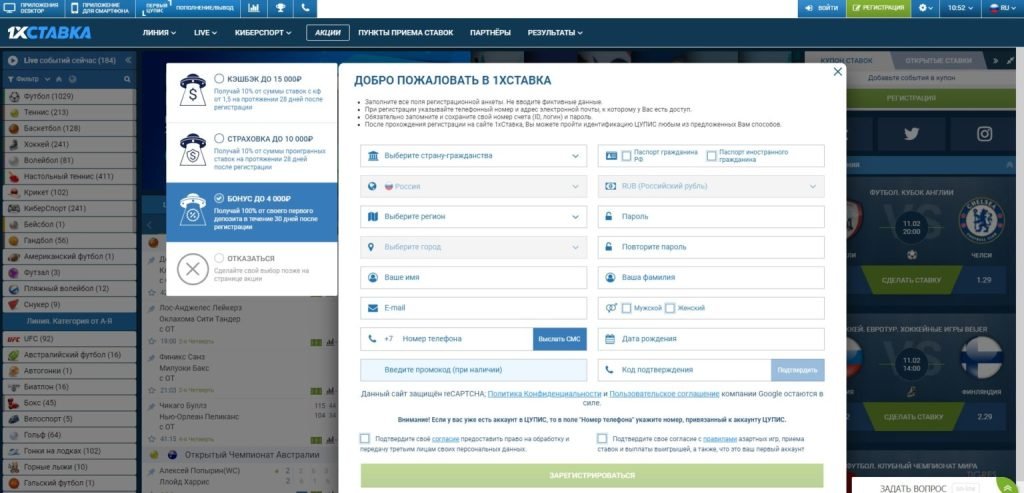Open Выберите регион dropdown
Image resolution: width=1024 pixels, height=493 pixels.
[x=473, y=216]
